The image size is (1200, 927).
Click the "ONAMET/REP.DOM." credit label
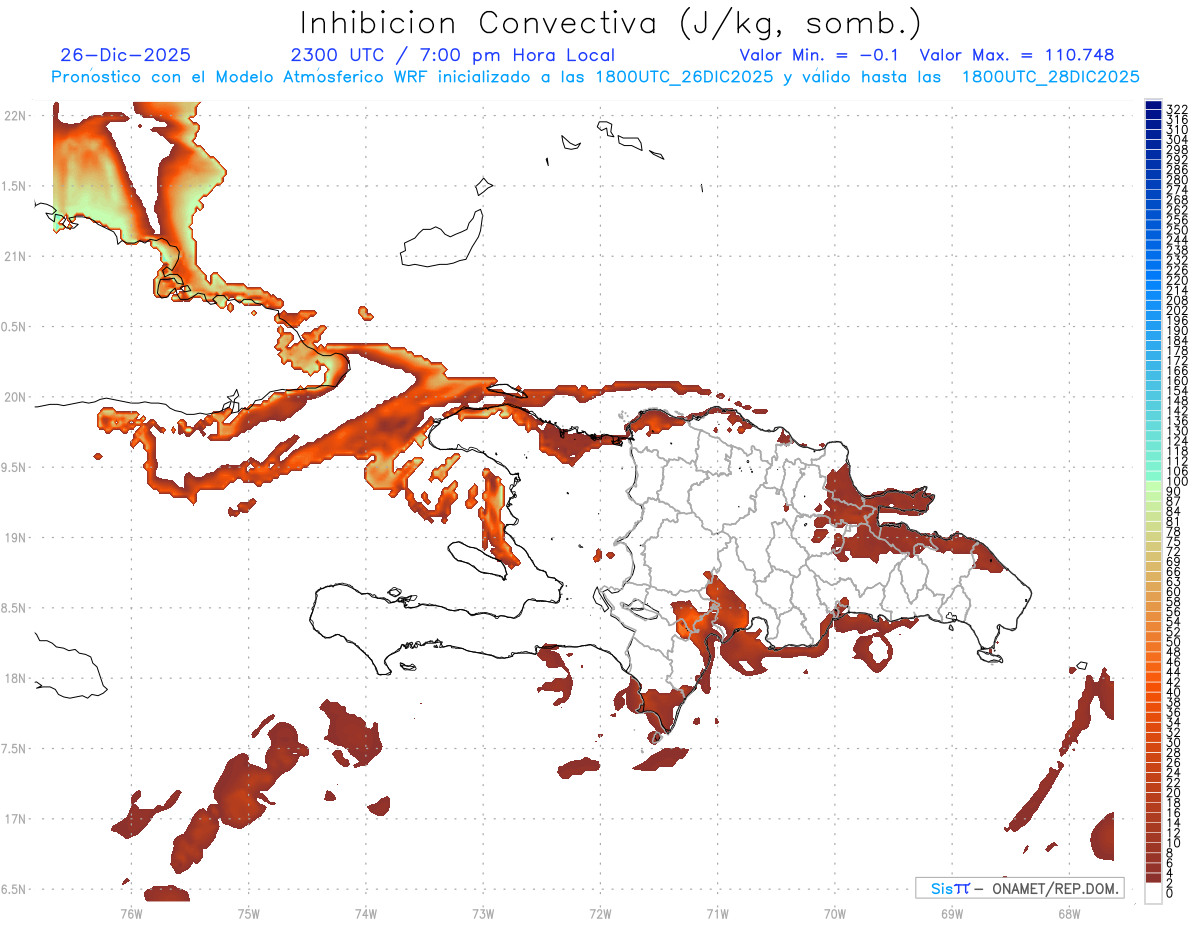point(1054,888)
